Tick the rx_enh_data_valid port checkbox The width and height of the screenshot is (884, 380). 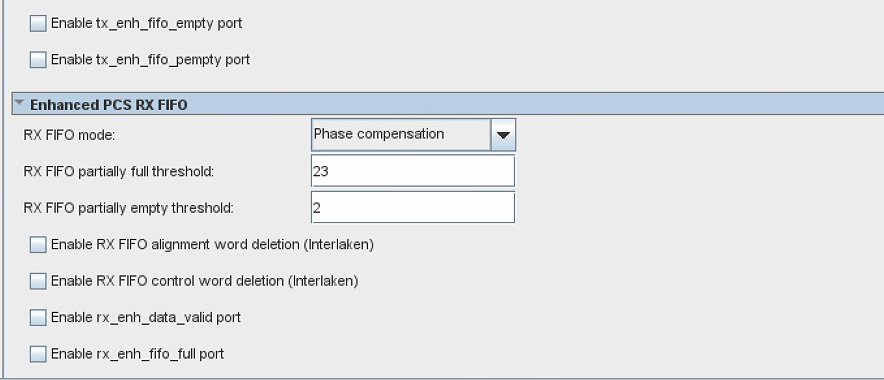click(x=38, y=317)
